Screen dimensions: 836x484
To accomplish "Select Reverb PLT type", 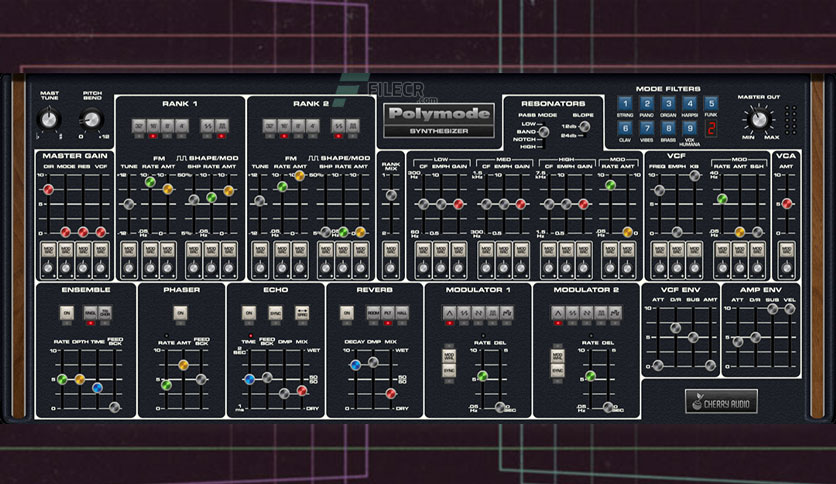I will [388, 313].
